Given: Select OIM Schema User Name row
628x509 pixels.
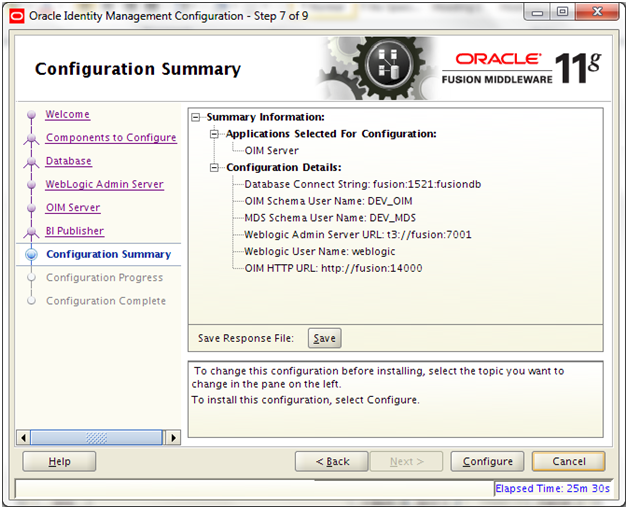Looking at the screenshot, I should 328,201.
